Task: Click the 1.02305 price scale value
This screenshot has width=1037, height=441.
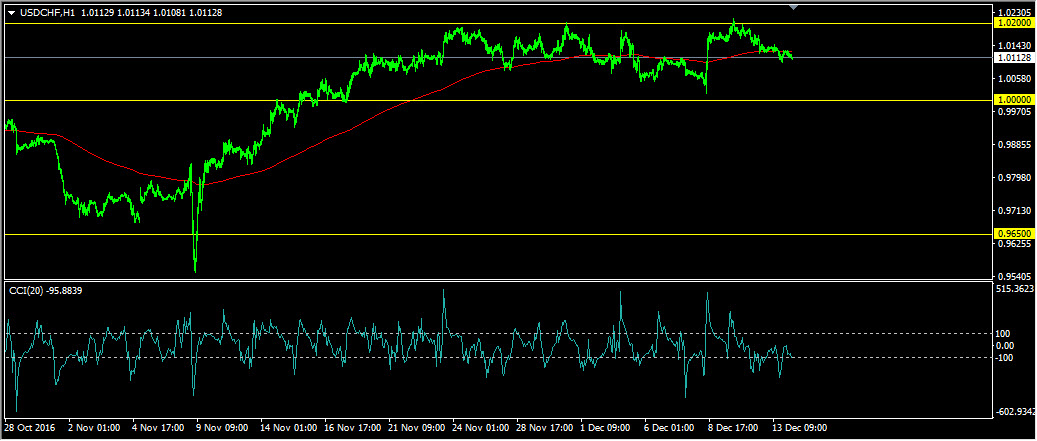Action: 1015,12
